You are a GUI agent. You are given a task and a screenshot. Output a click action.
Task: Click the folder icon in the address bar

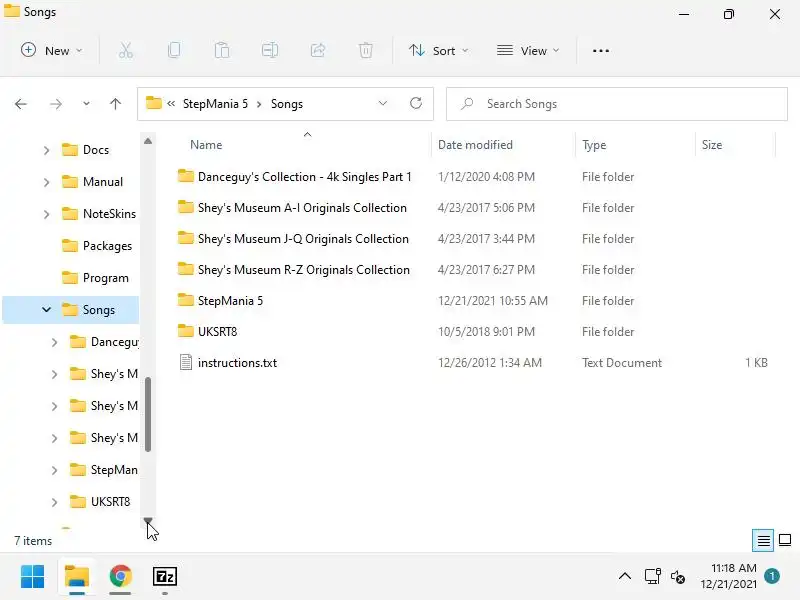coord(154,103)
